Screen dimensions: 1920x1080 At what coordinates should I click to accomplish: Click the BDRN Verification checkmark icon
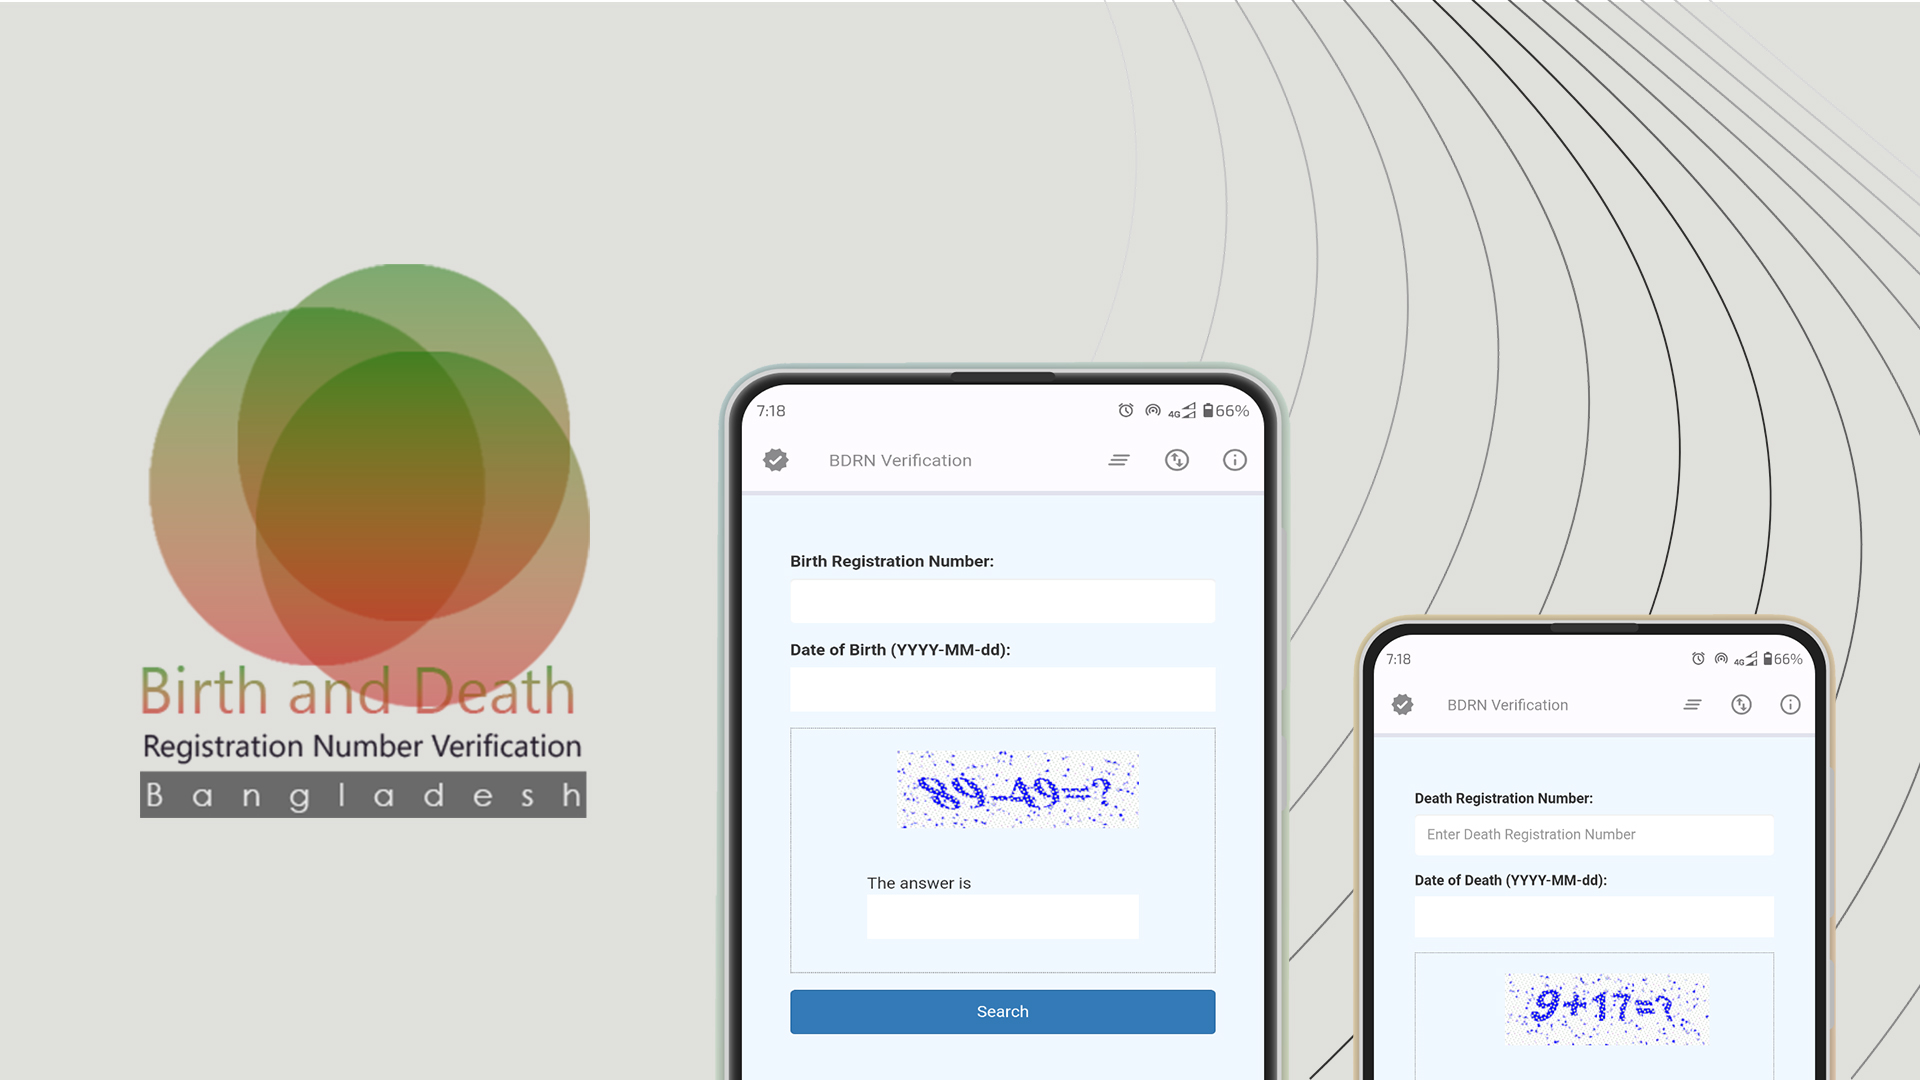(774, 459)
